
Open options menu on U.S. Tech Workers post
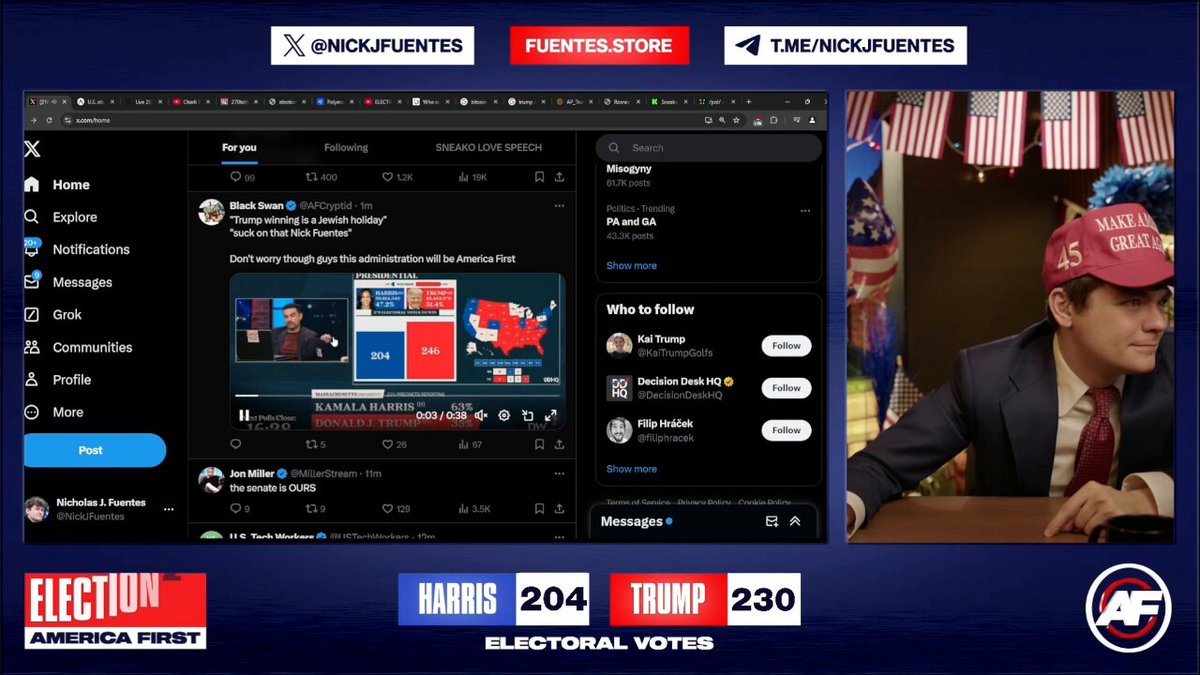[x=559, y=536]
